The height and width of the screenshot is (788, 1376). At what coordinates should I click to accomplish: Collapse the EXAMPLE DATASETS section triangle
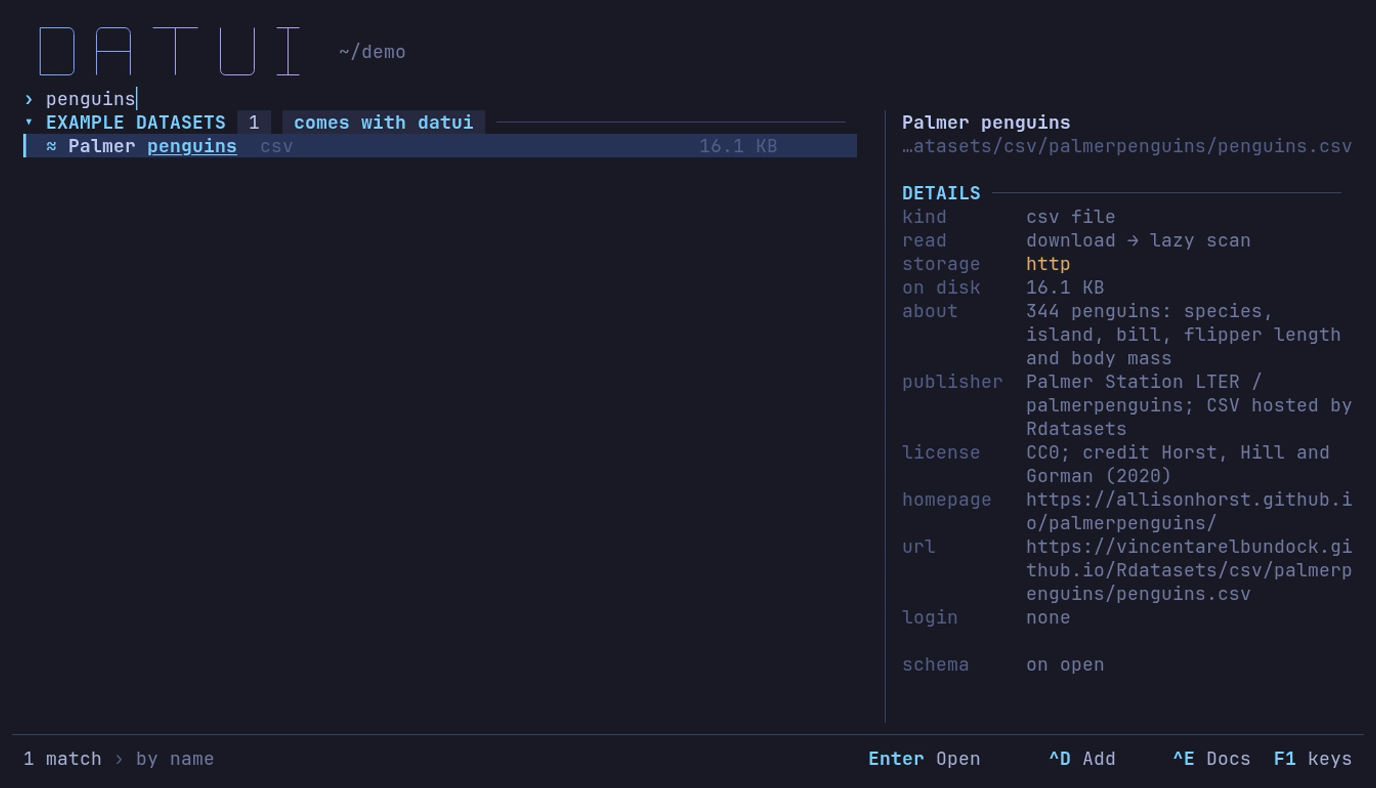(29, 122)
